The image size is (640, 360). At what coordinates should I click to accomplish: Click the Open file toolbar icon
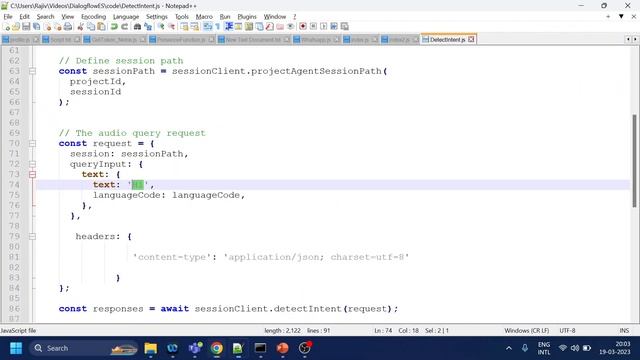pyautogui.click(x=16, y=27)
